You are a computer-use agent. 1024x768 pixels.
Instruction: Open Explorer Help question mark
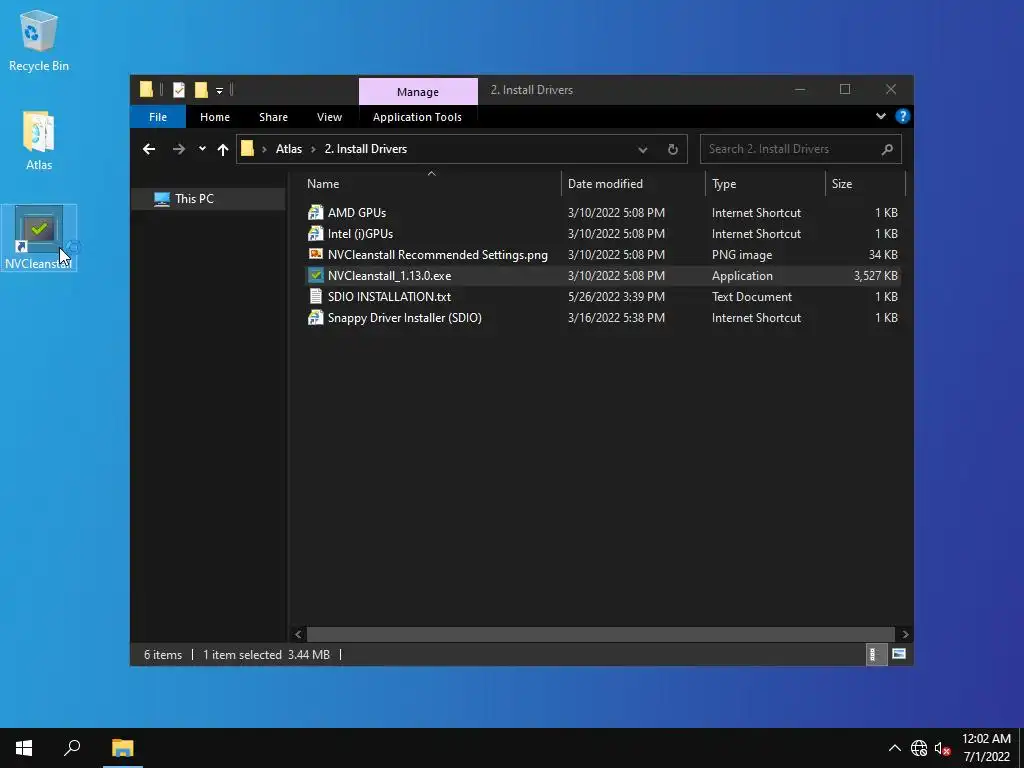(903, 116)
